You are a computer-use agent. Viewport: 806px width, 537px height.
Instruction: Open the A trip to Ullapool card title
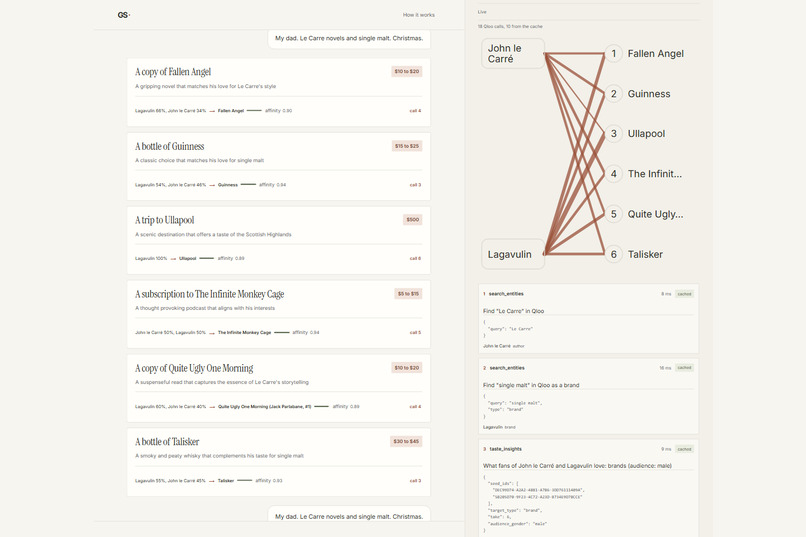[x=164, y=220]
